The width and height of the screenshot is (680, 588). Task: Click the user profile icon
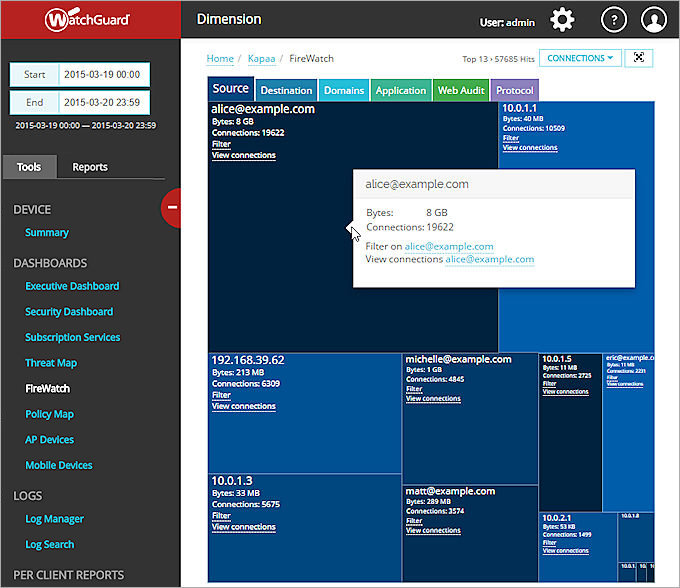point(653,20)
